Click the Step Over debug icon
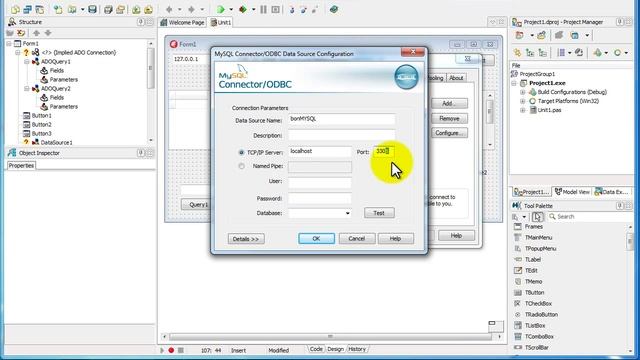The width and height of the screenshot is (640, 360). (303, 9)
